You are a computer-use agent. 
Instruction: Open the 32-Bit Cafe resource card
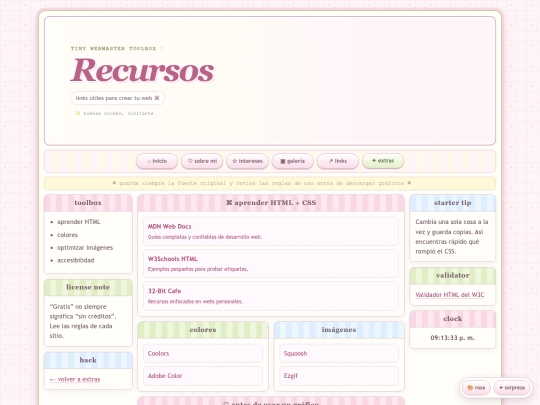[x=271, y=296]
